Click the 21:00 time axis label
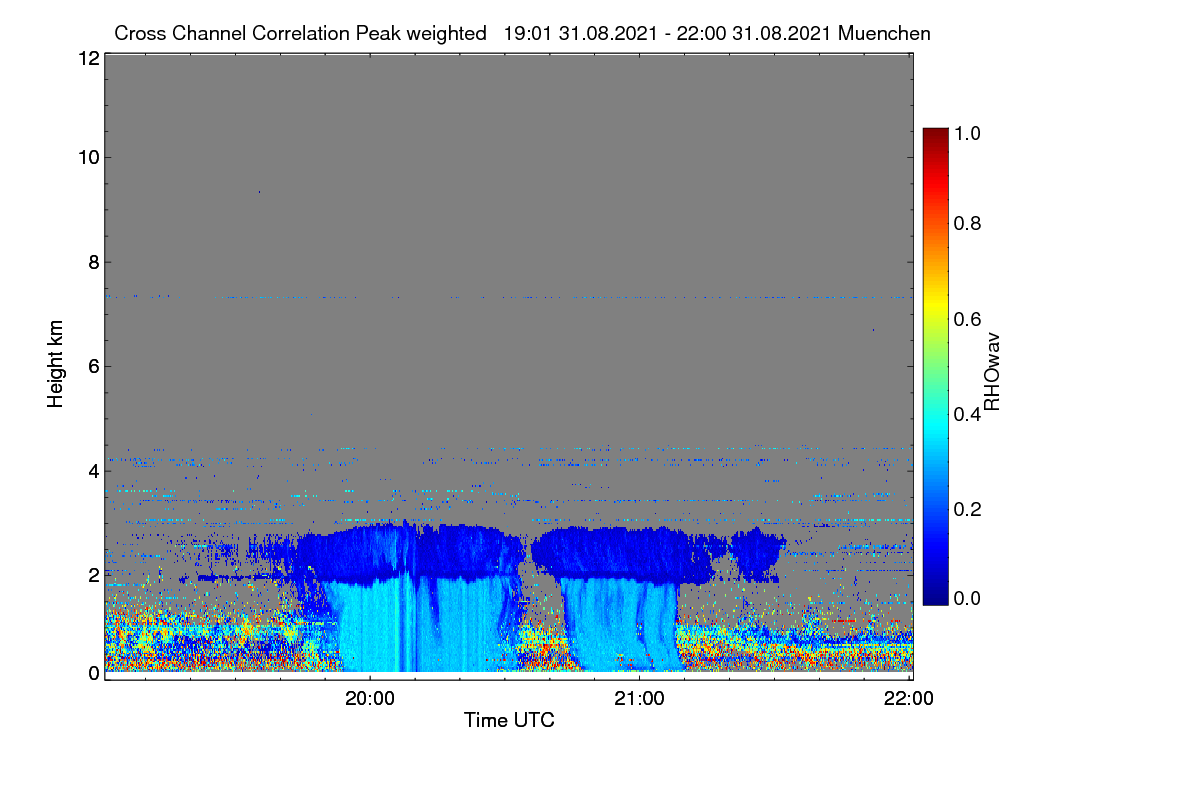 coord(639,700)
